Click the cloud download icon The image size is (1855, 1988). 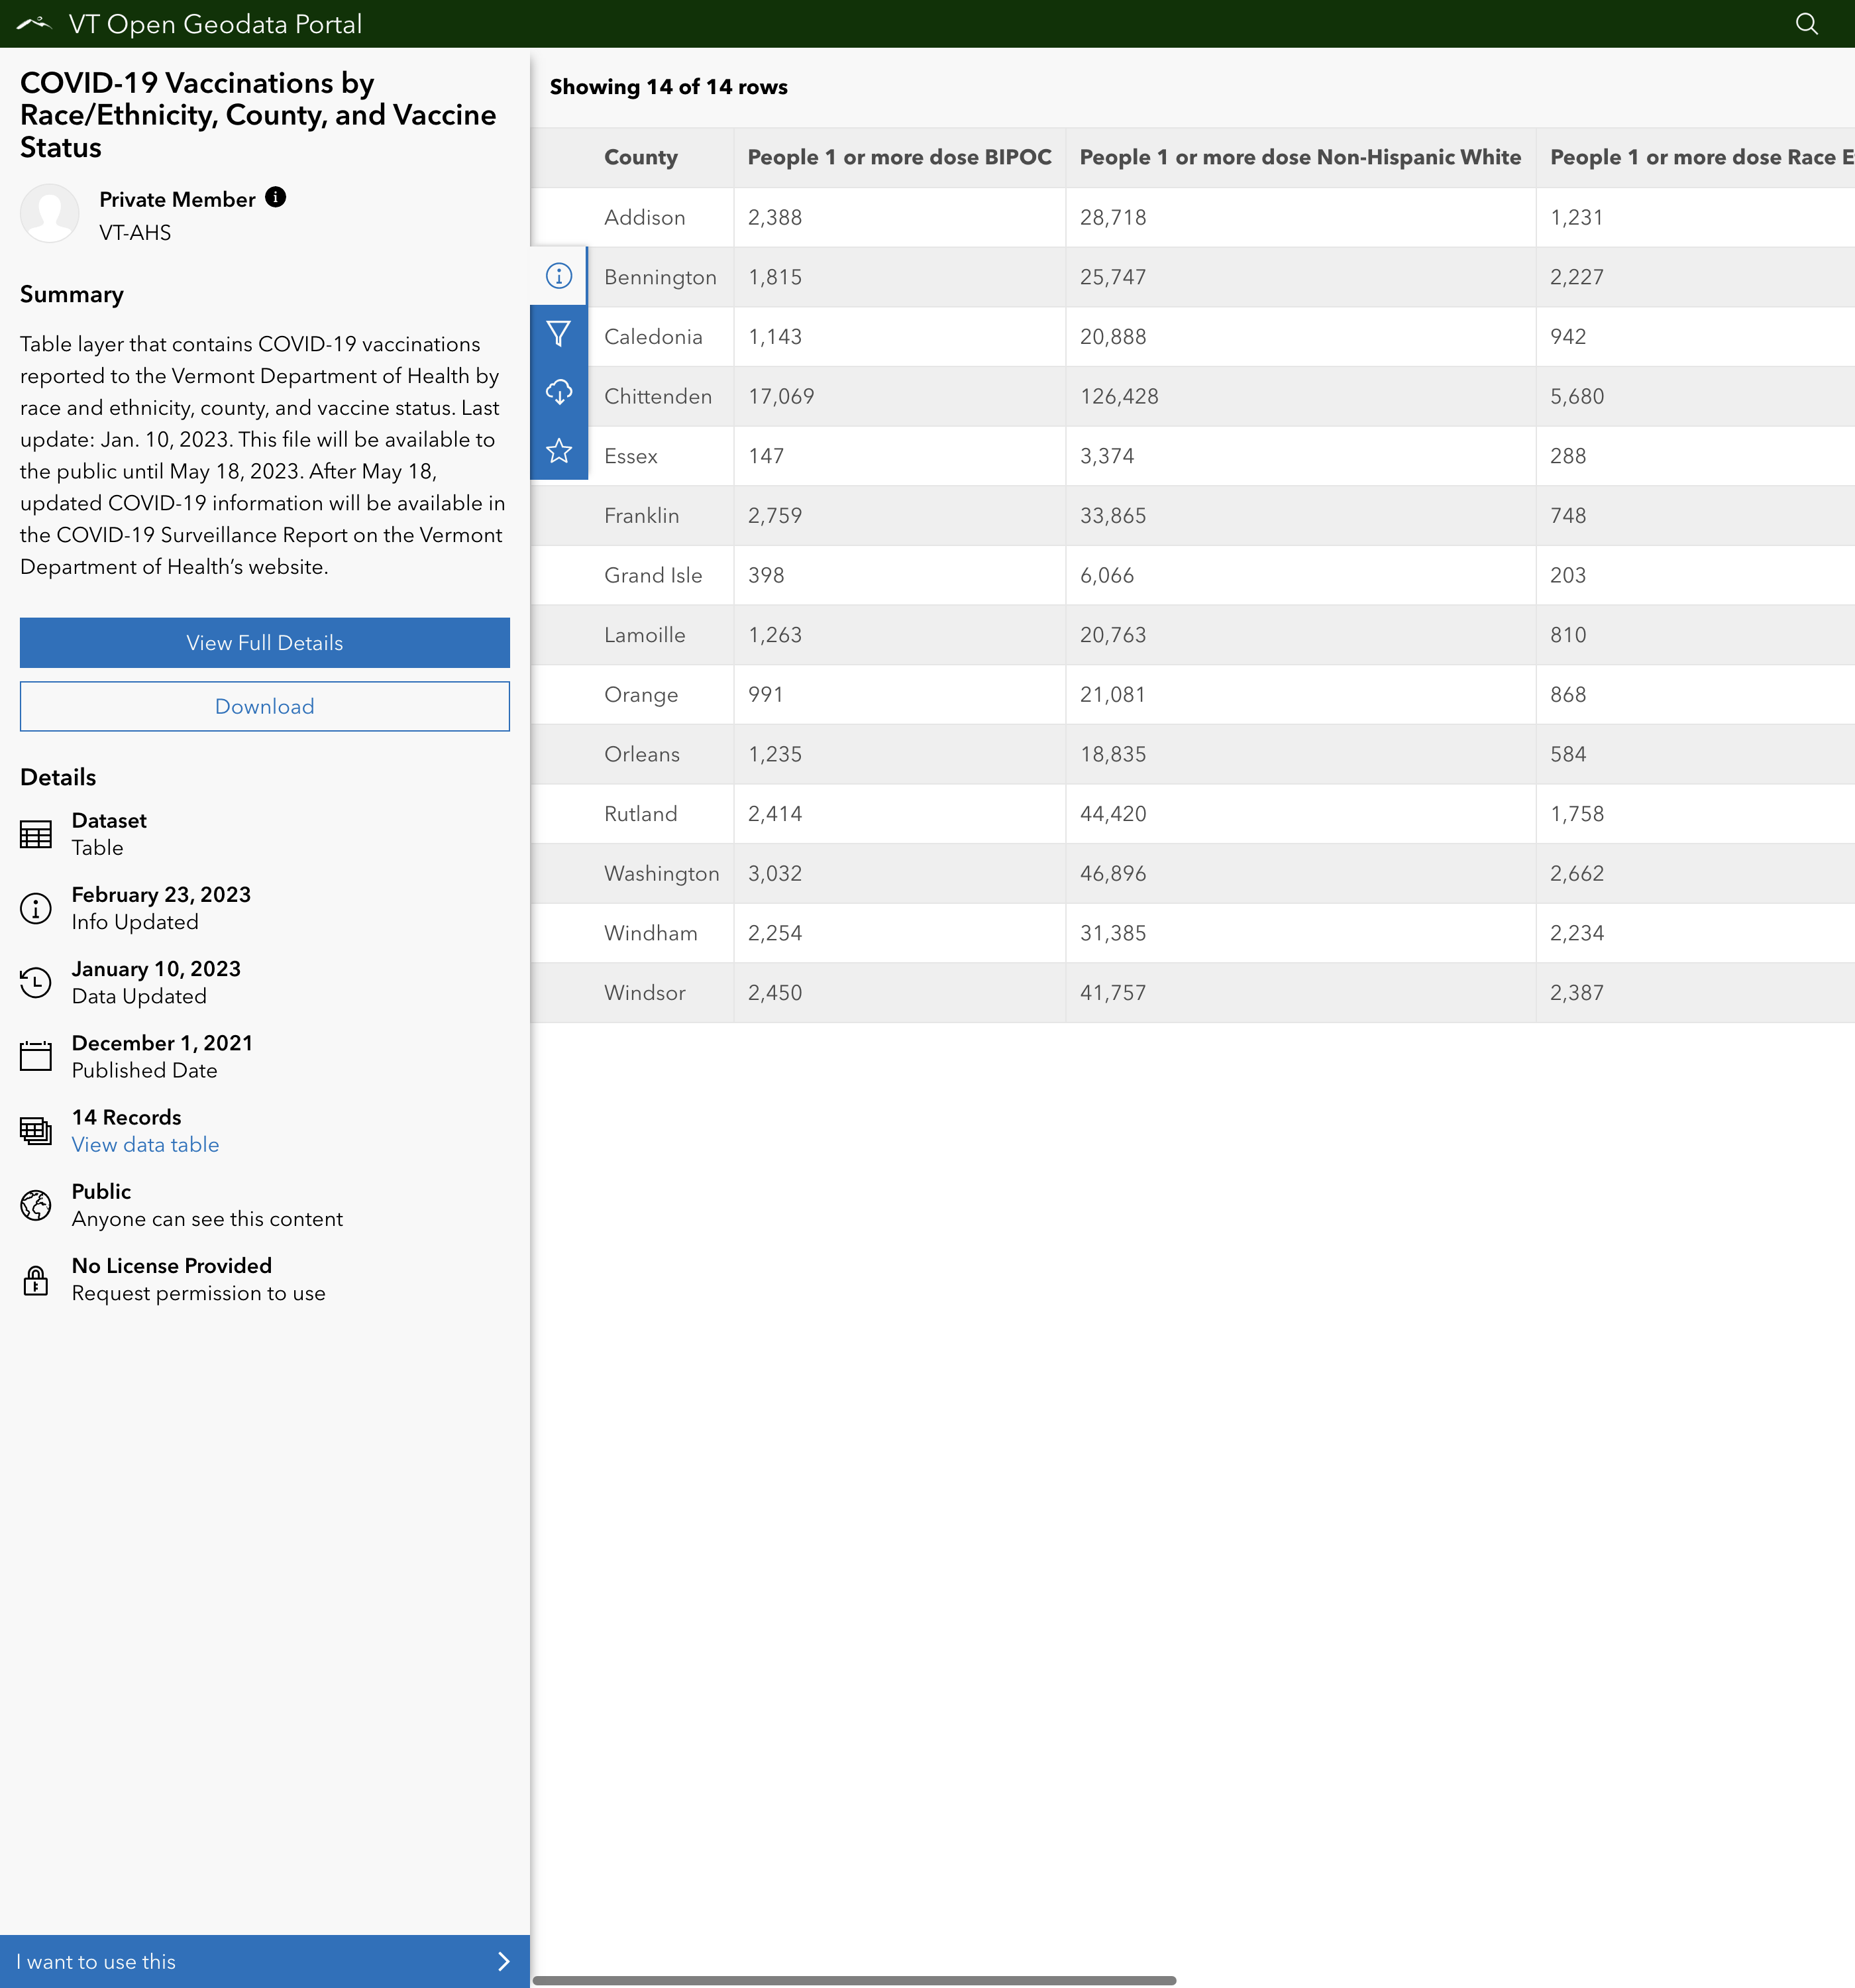(x=559, y=392)
